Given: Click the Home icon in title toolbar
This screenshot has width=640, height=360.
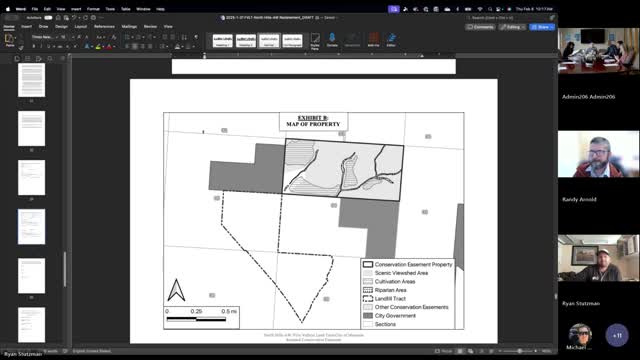Looking at the screenshot, I should pos(58,18).
